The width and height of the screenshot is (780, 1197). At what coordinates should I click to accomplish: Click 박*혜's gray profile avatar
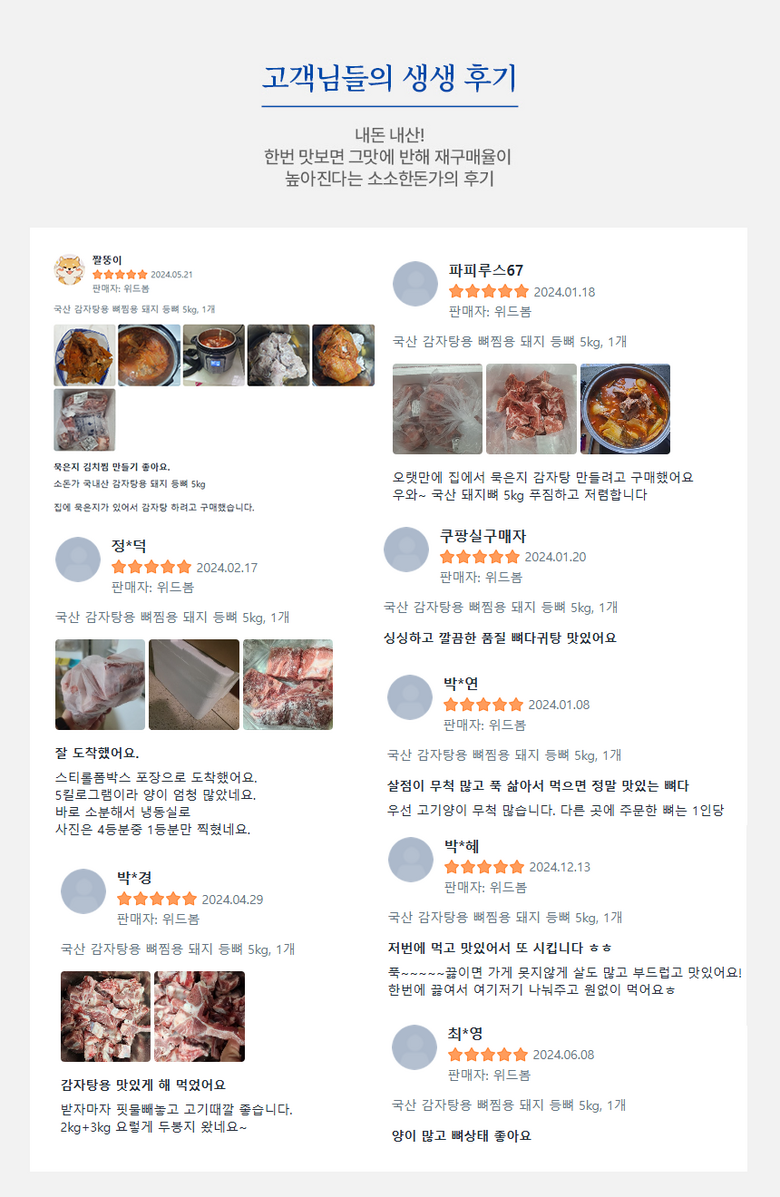[411, 860]
